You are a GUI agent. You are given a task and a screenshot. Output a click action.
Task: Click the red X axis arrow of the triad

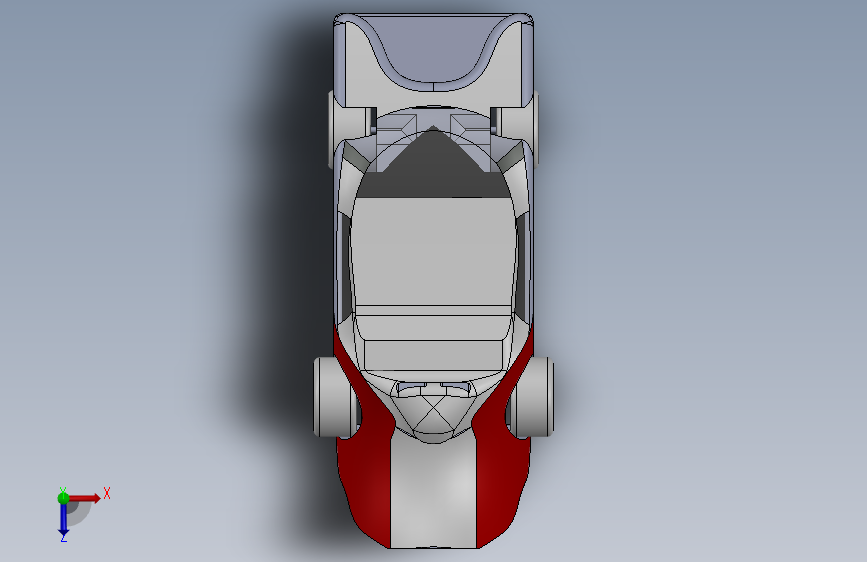pos(84,498)
